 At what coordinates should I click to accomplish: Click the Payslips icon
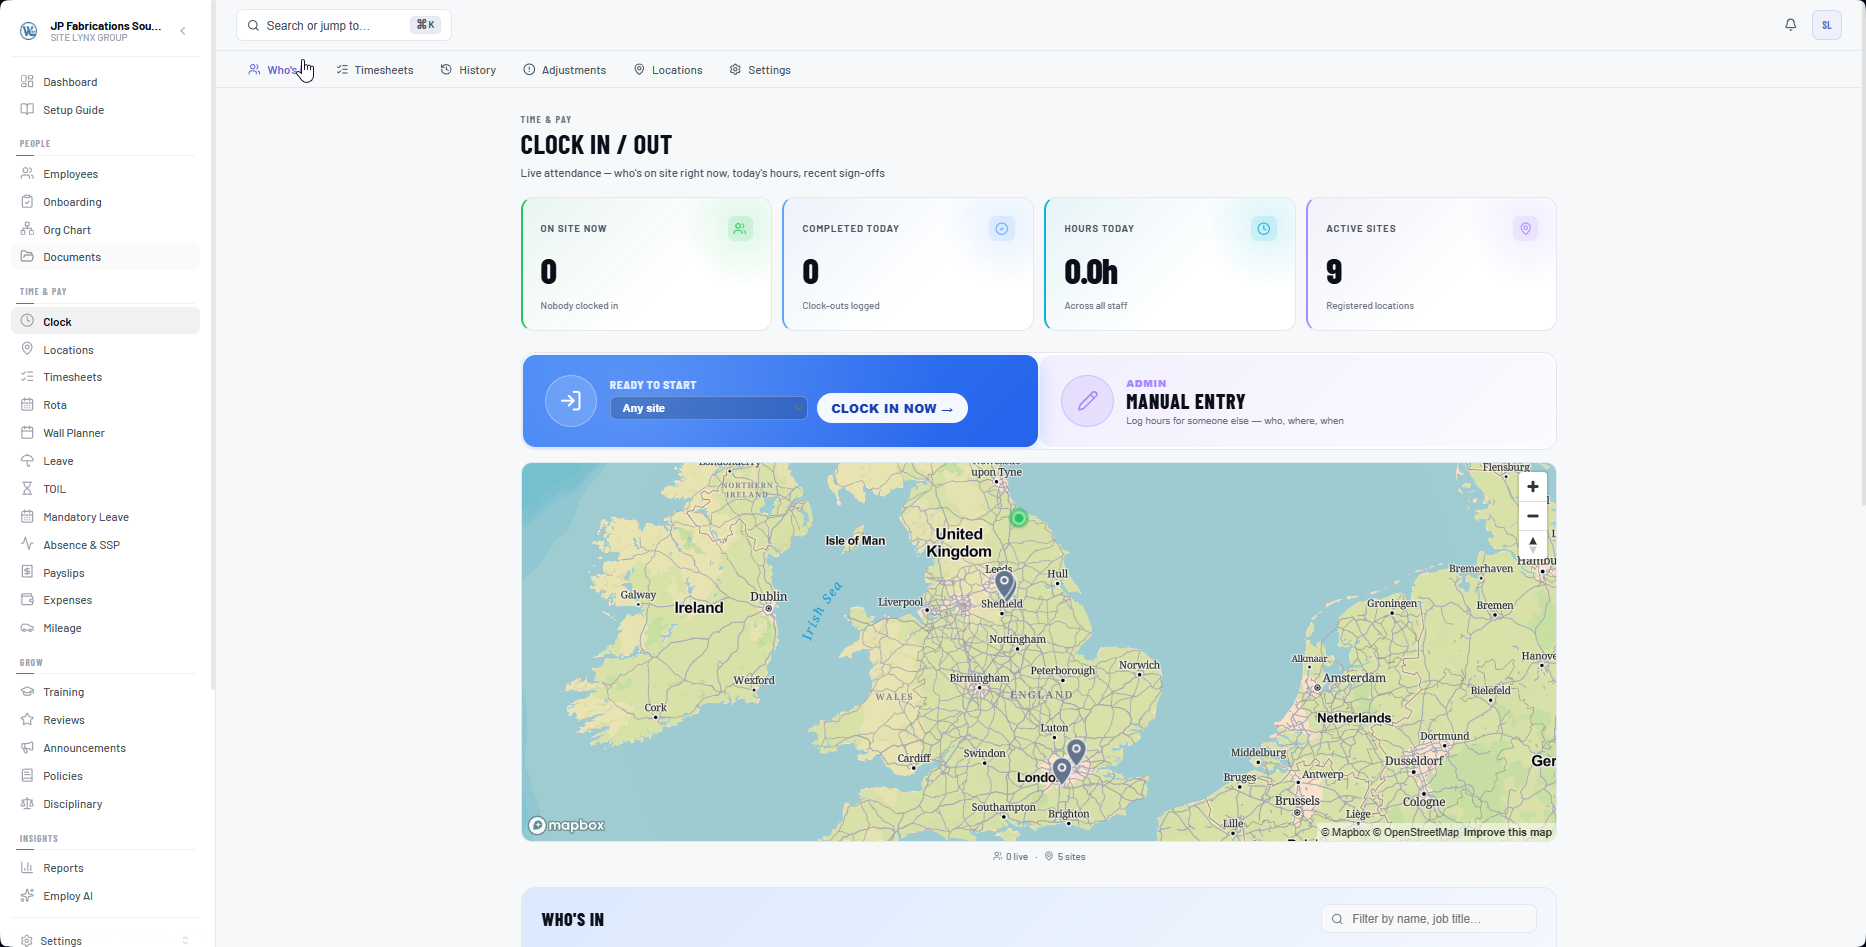click(x=27, y=573)
